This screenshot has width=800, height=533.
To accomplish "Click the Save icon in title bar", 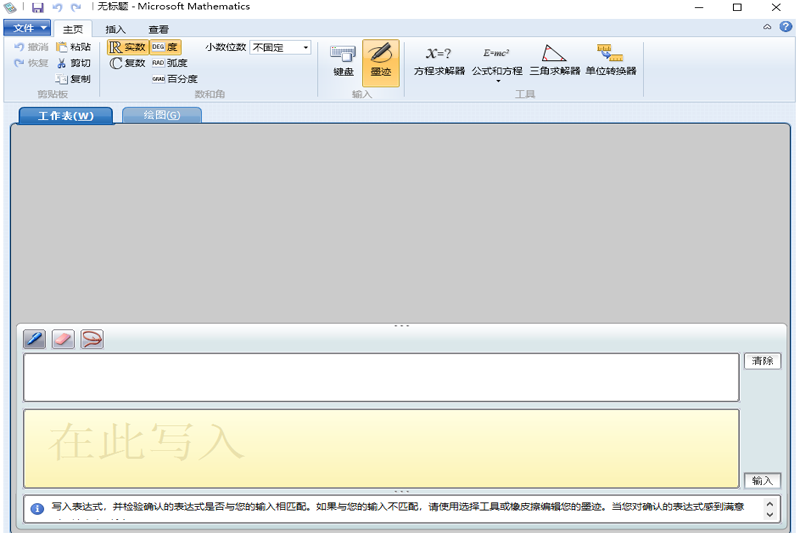I will pos(38,8).
